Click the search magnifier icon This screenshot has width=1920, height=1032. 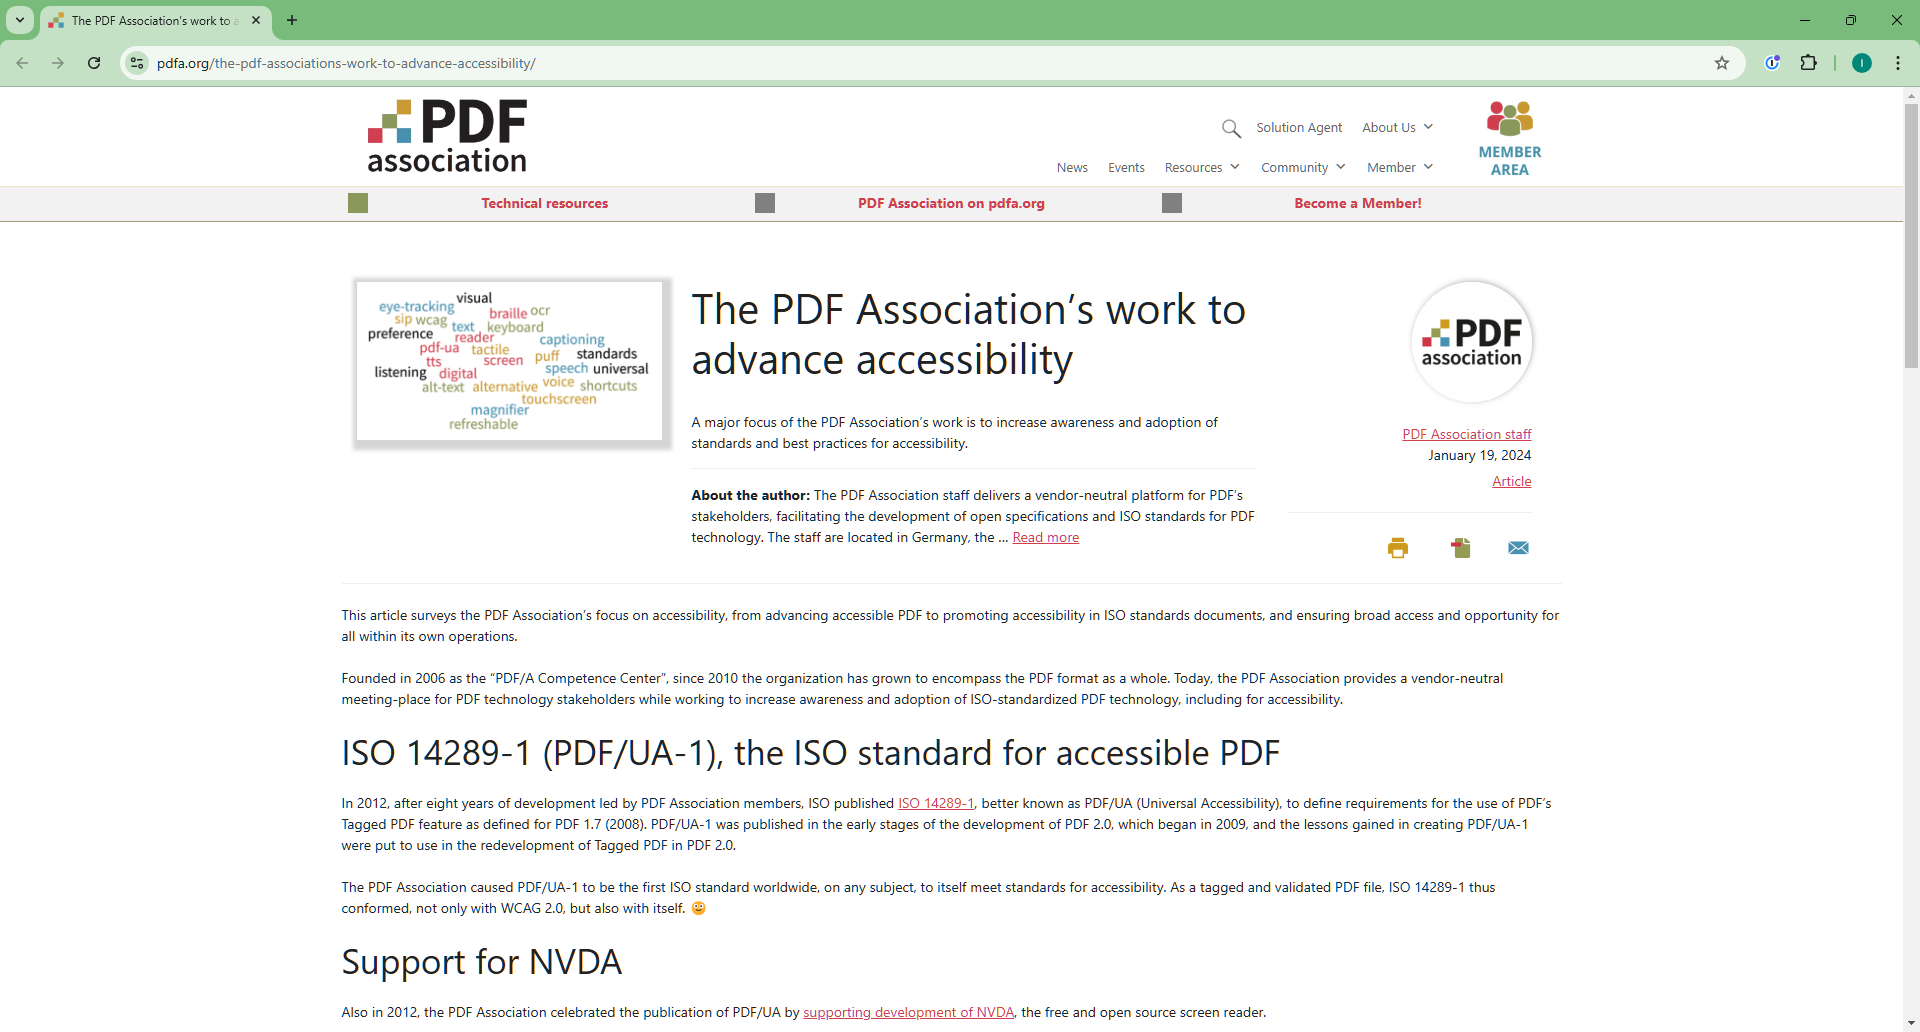coord(1231,128)
